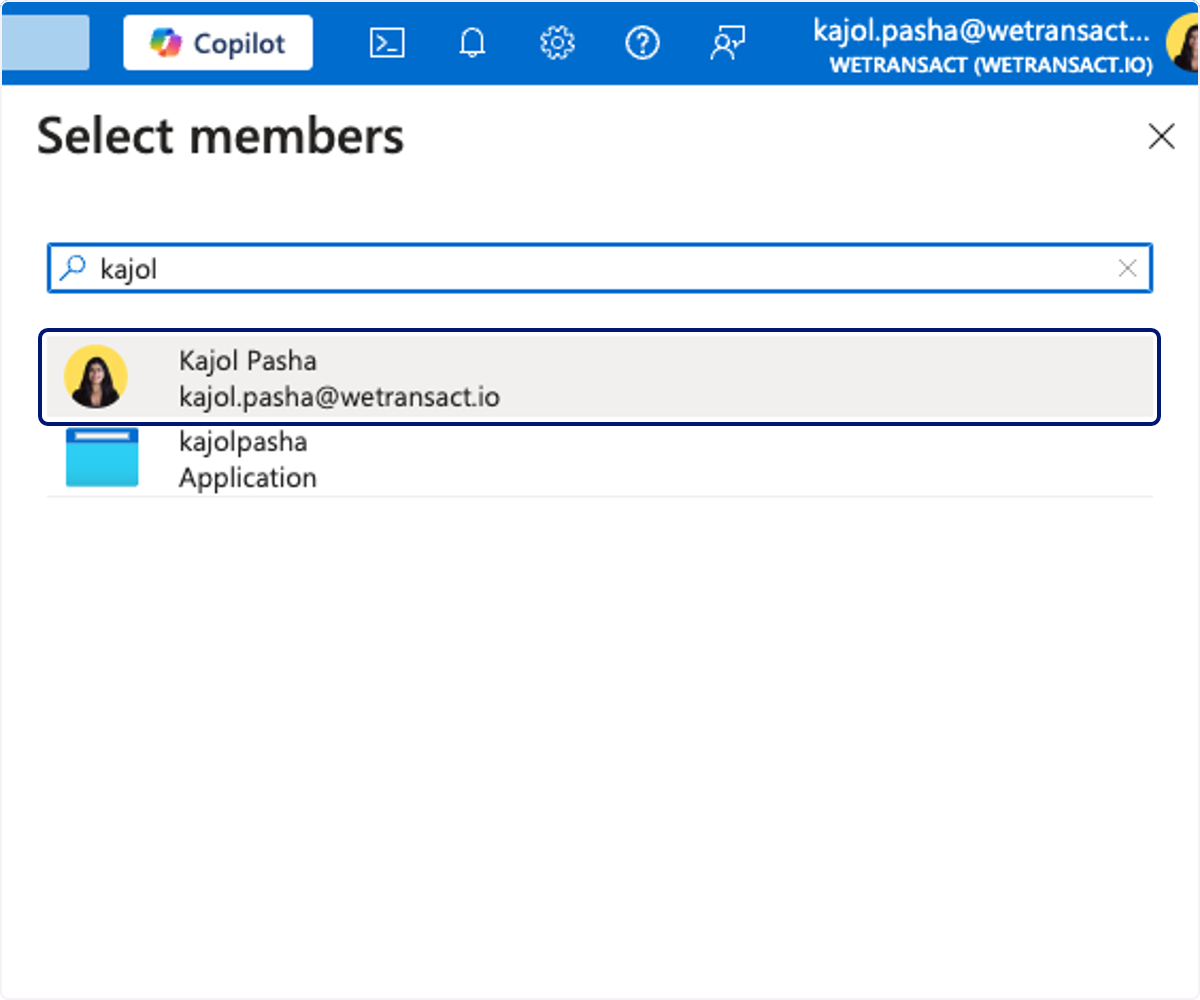Click the magnifier search icon
This screenshot has width=1200, height=1000.
click(x=74, y=267)
